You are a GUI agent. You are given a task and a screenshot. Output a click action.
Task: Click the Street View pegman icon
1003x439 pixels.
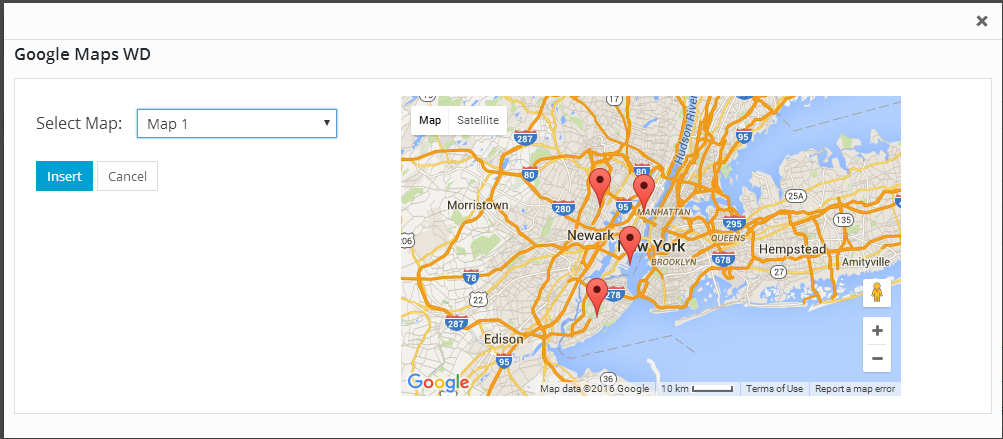click(x=877, y=293)
